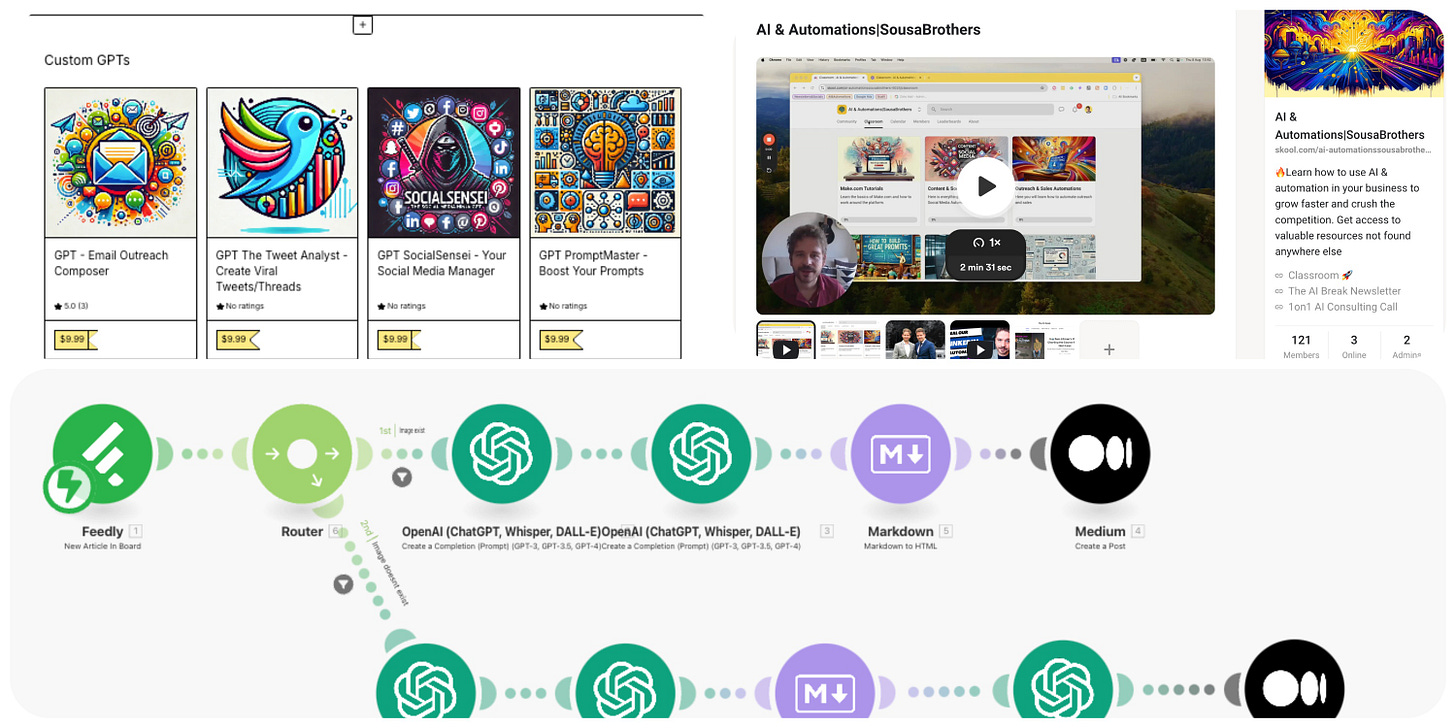Click the 3 Online count
Screen dimensions: 1456x728
[1354, 347]
